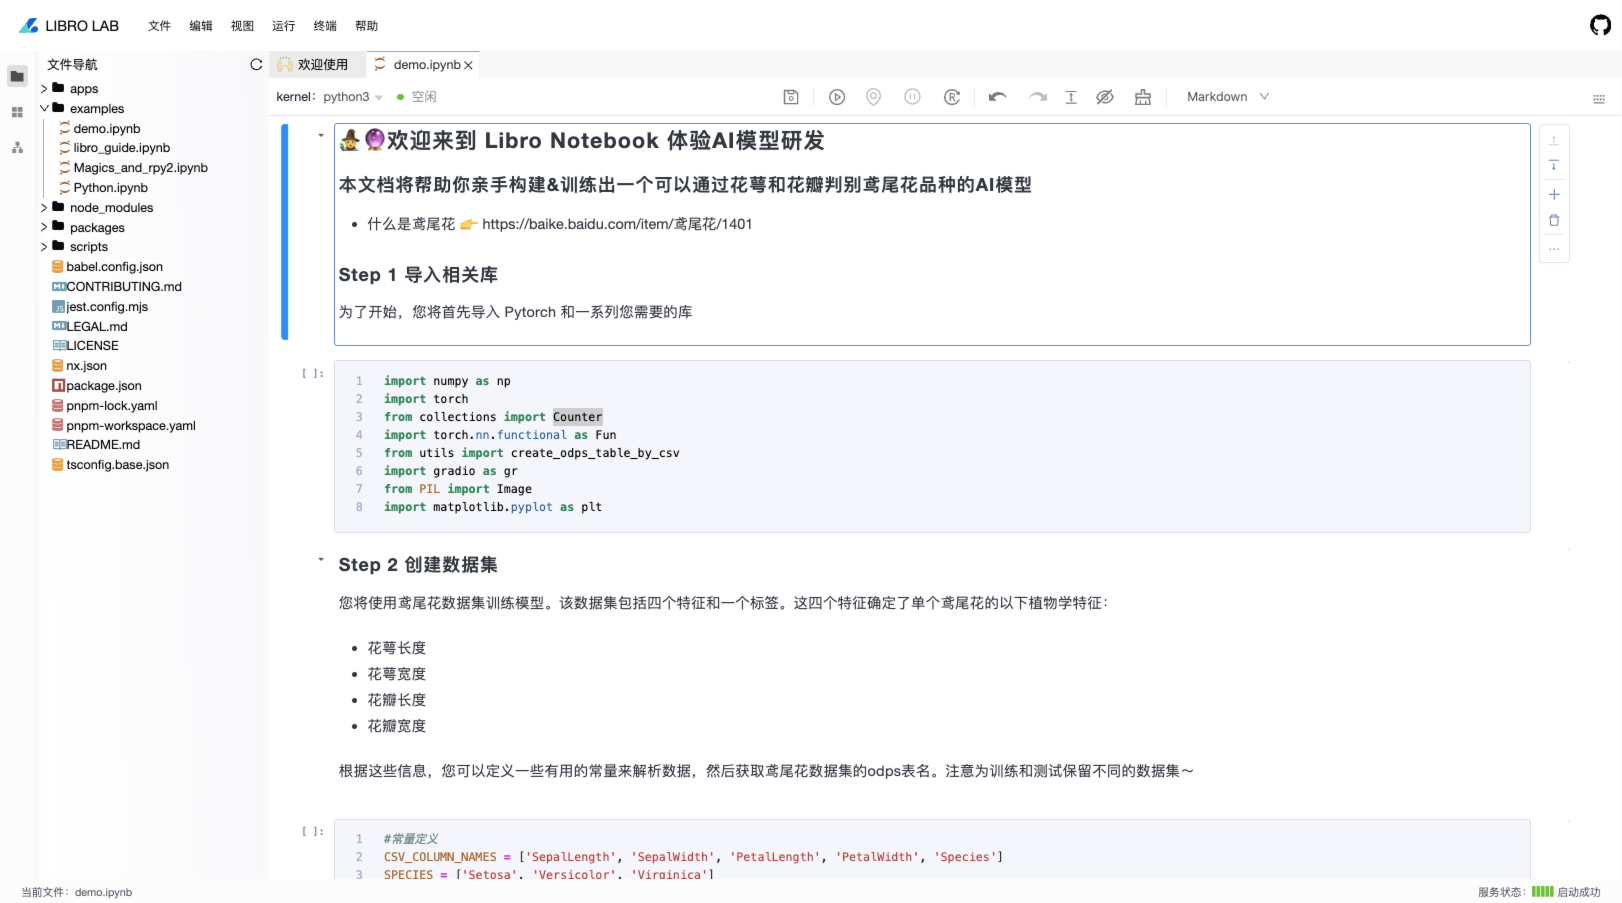The image size is (1622, 903).
Task: Open the 文件 menu
Action: pos(159,26)
